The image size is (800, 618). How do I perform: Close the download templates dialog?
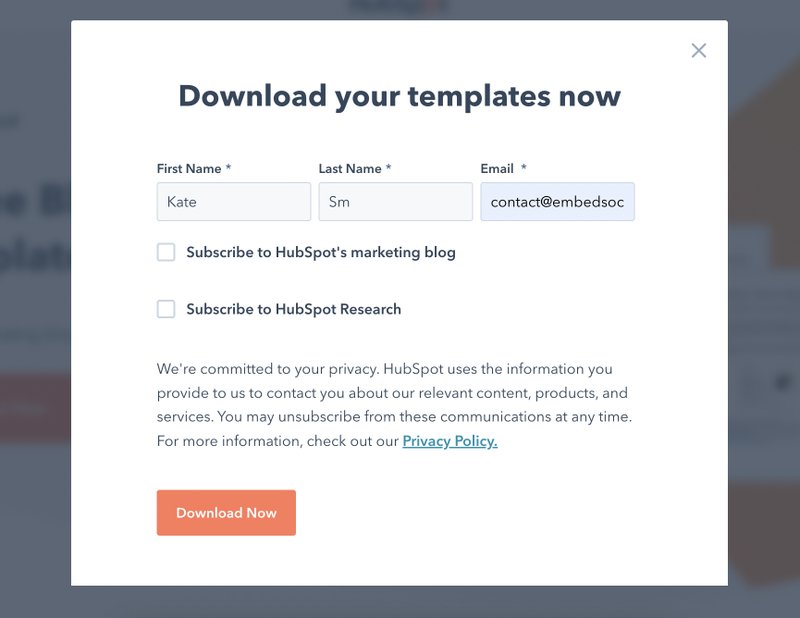(x=698, y=51)
